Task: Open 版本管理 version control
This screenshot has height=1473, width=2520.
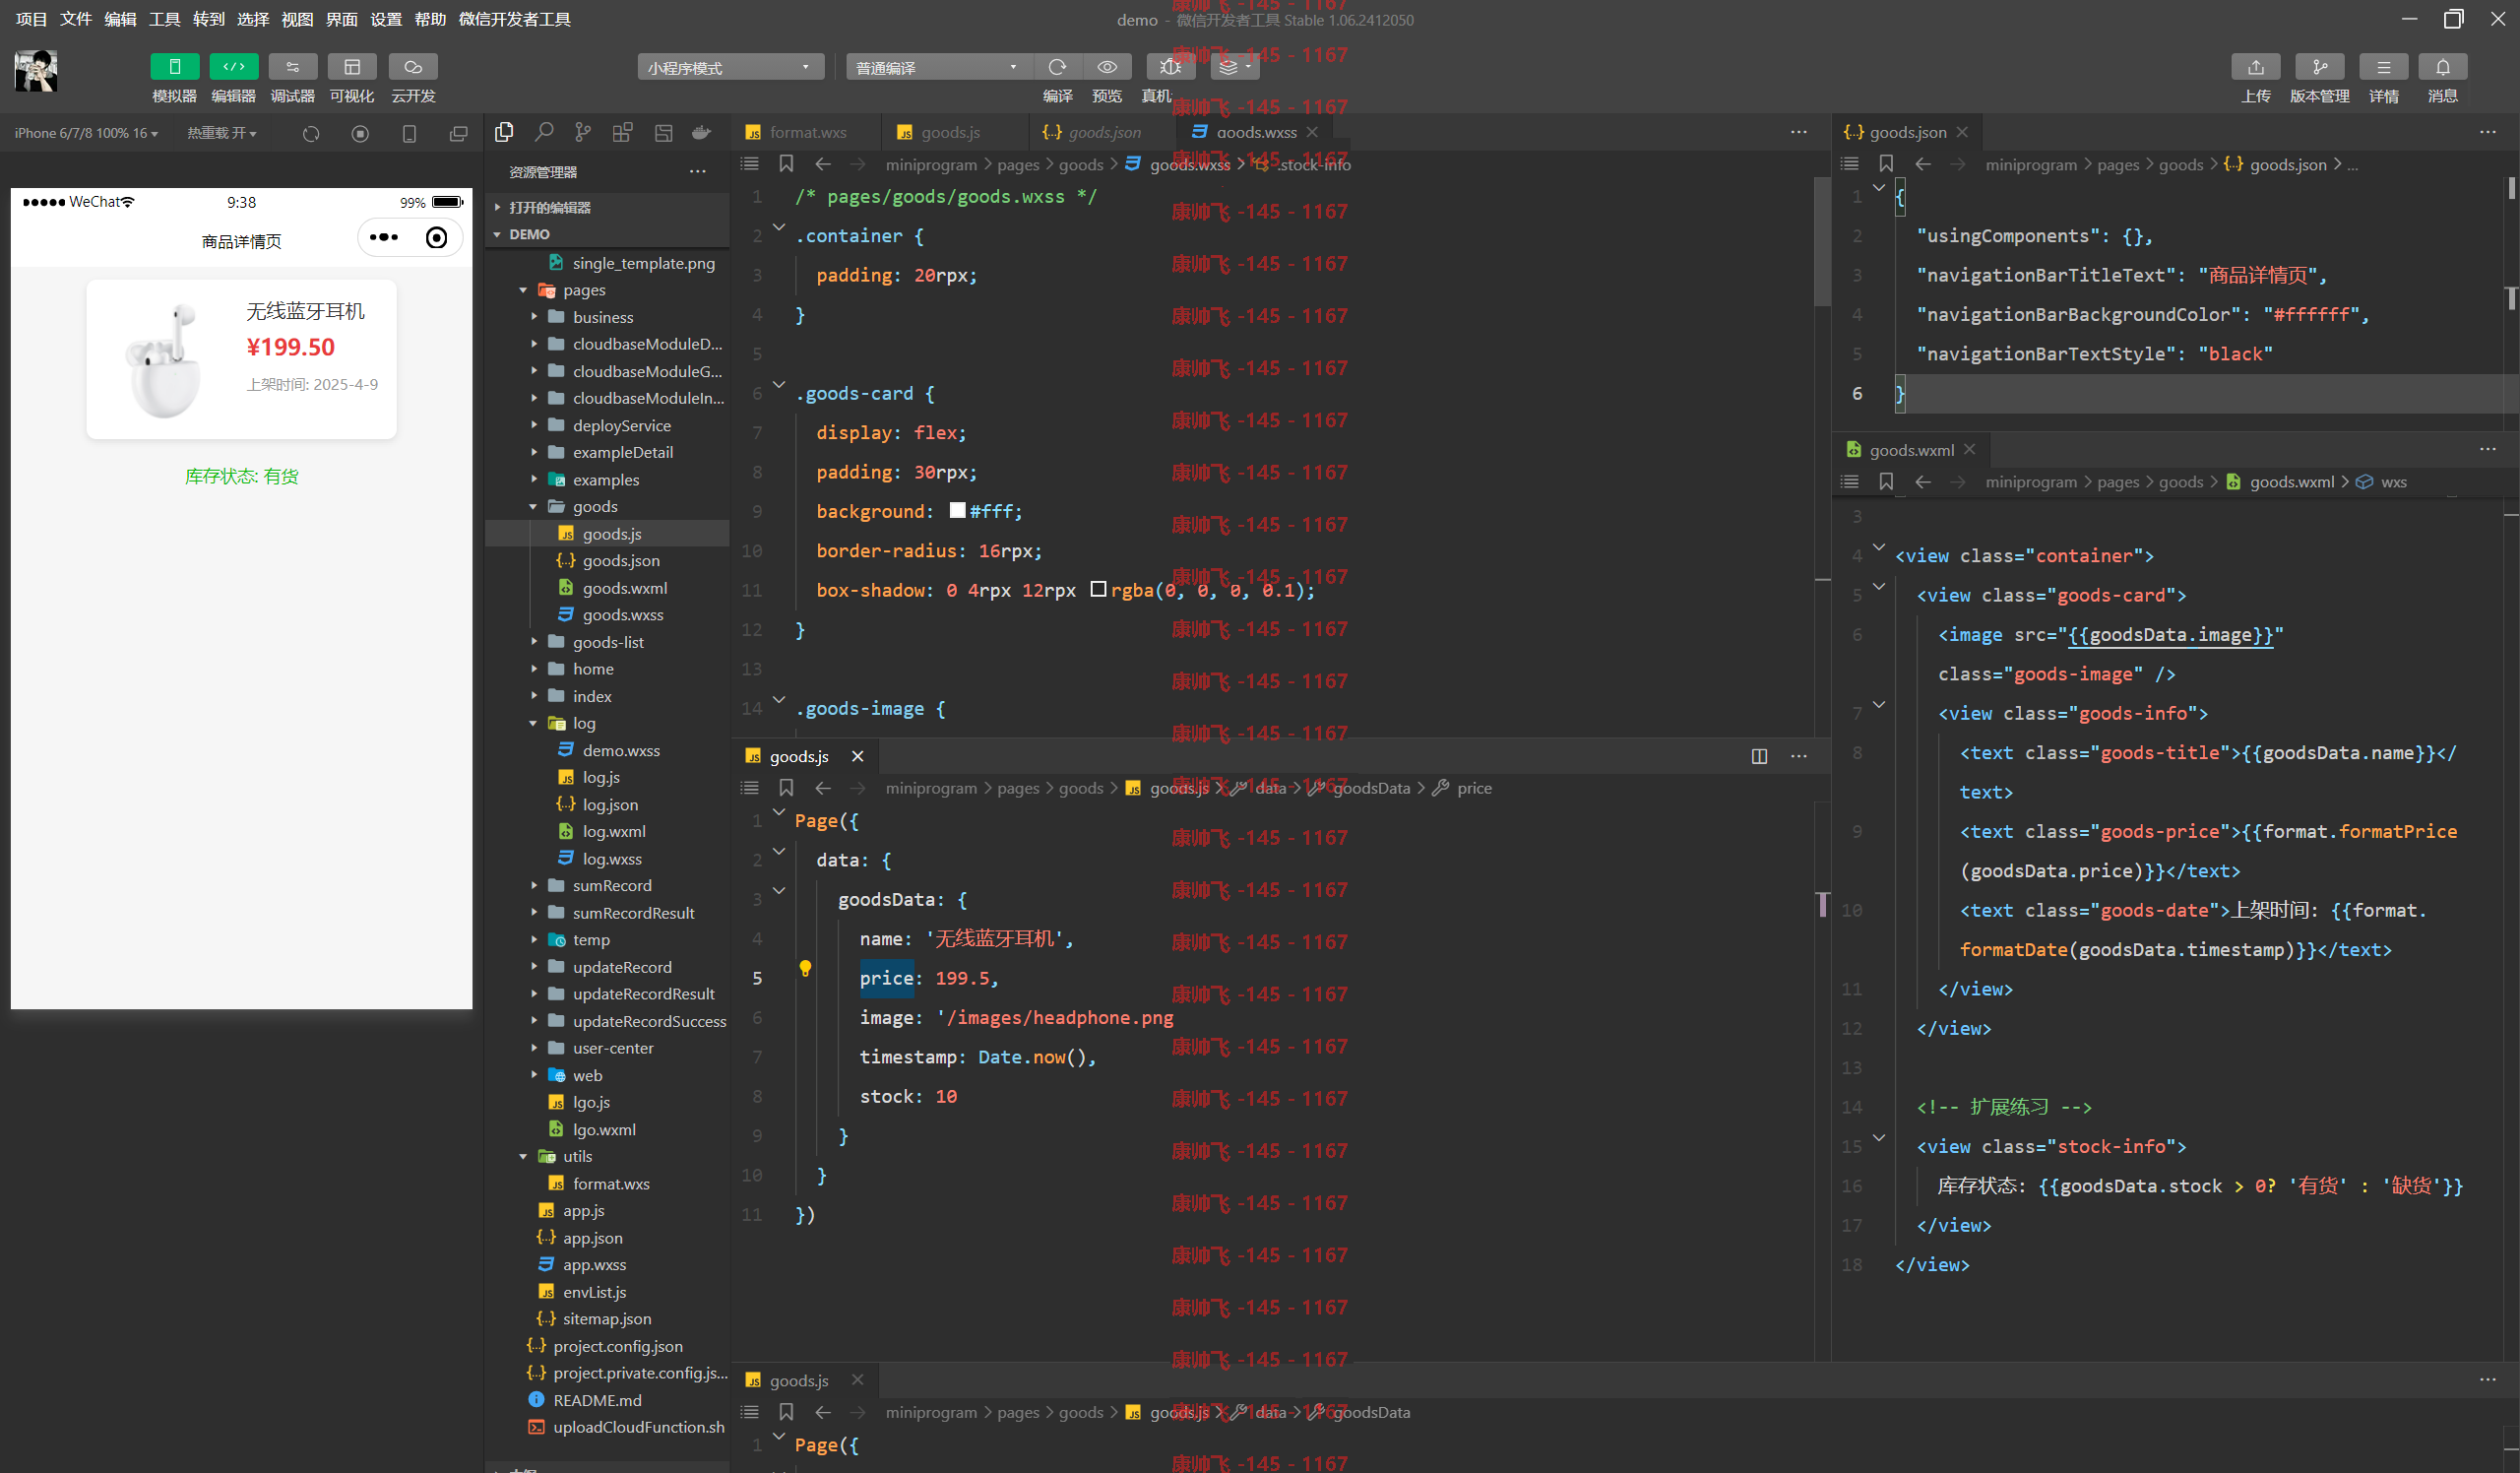Action: point(2320,67)
